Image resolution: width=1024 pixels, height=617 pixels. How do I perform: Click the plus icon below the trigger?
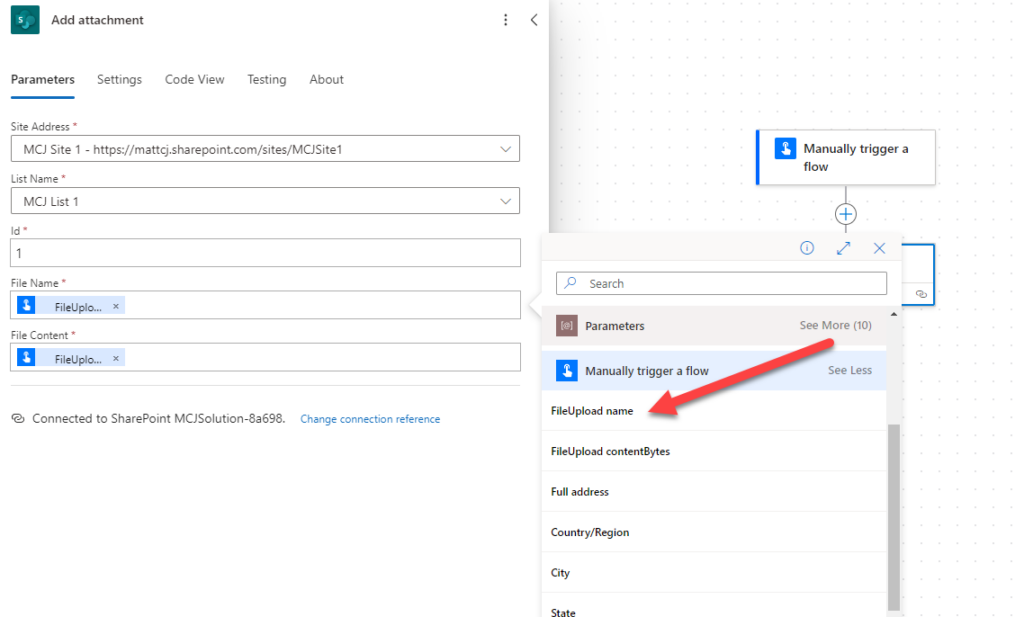(x=845, y=213)
